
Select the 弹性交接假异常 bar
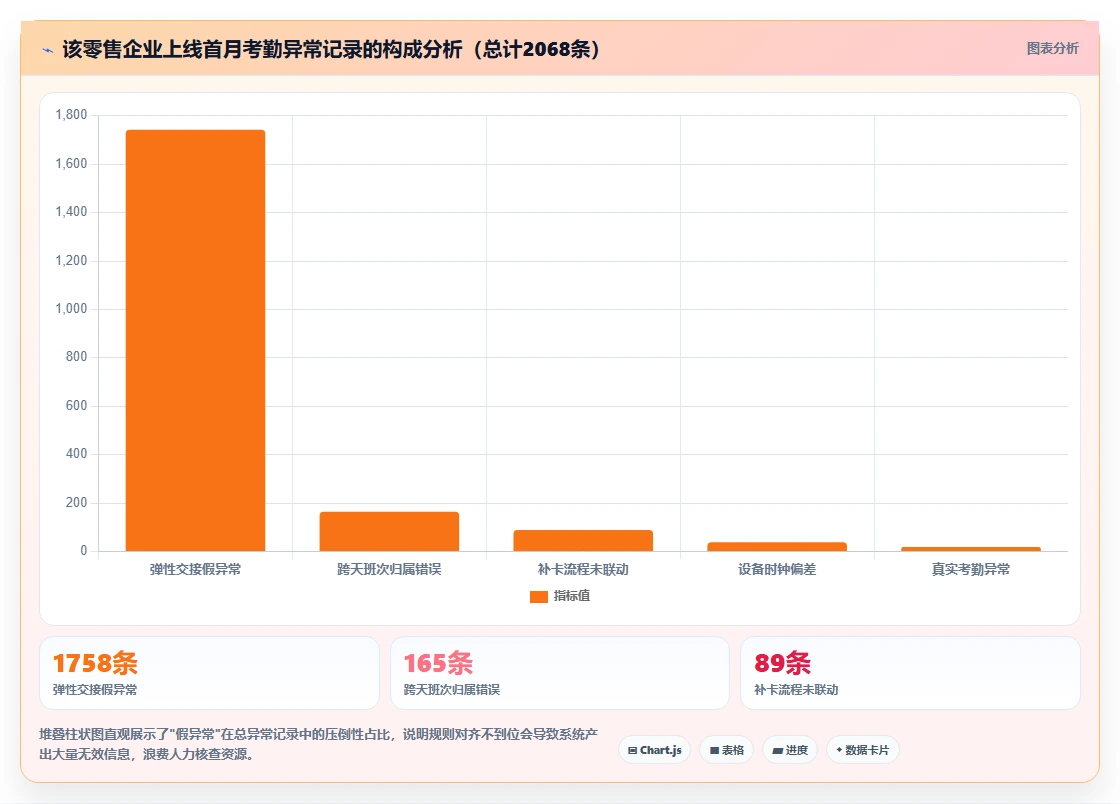195,341
